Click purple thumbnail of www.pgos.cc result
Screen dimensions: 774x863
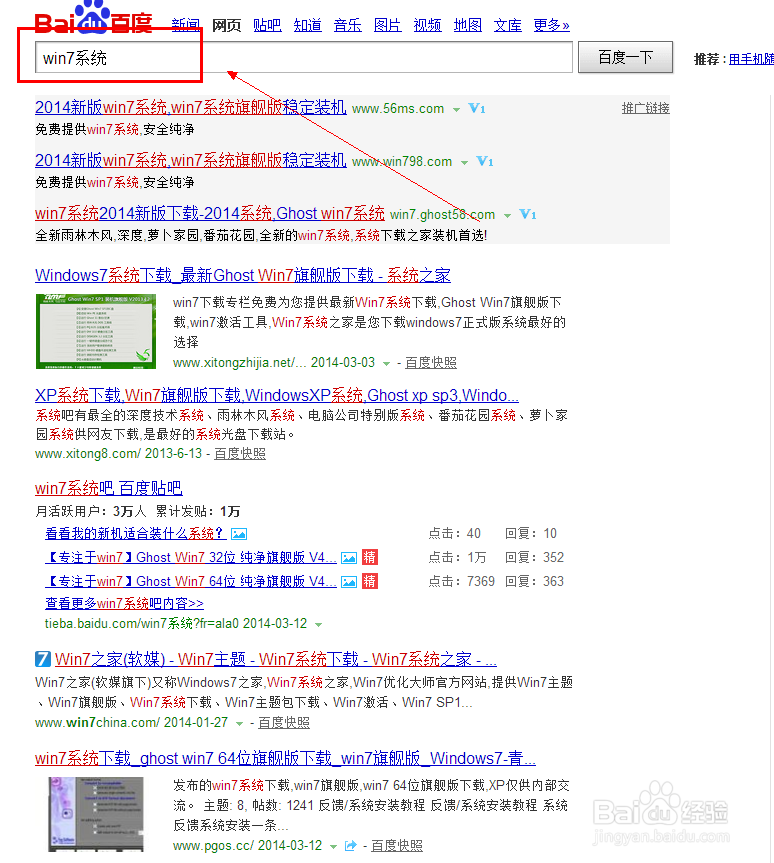[x=96, y=815]
